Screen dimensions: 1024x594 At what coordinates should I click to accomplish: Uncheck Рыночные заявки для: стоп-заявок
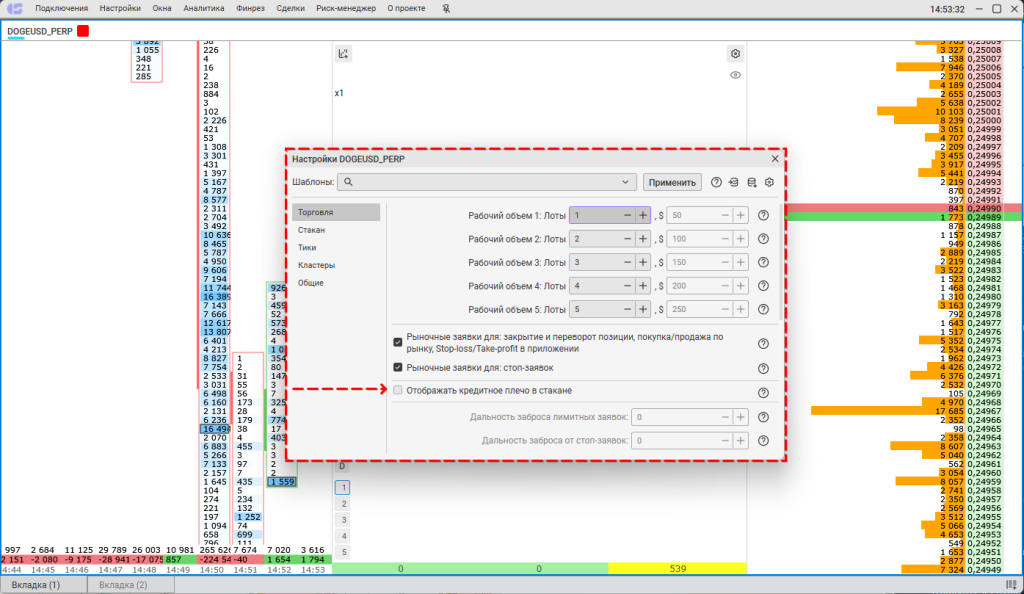pos(398,368)
